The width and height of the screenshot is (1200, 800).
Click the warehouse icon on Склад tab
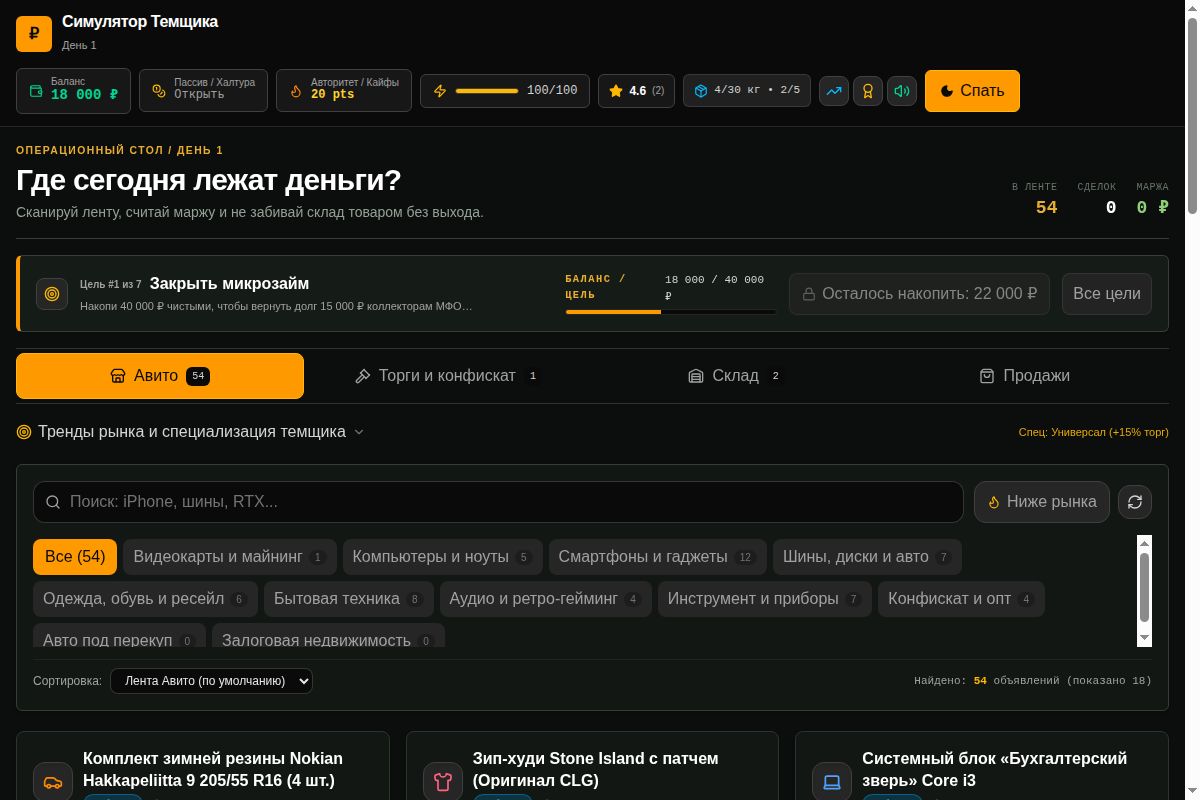[x=696, y=376]
